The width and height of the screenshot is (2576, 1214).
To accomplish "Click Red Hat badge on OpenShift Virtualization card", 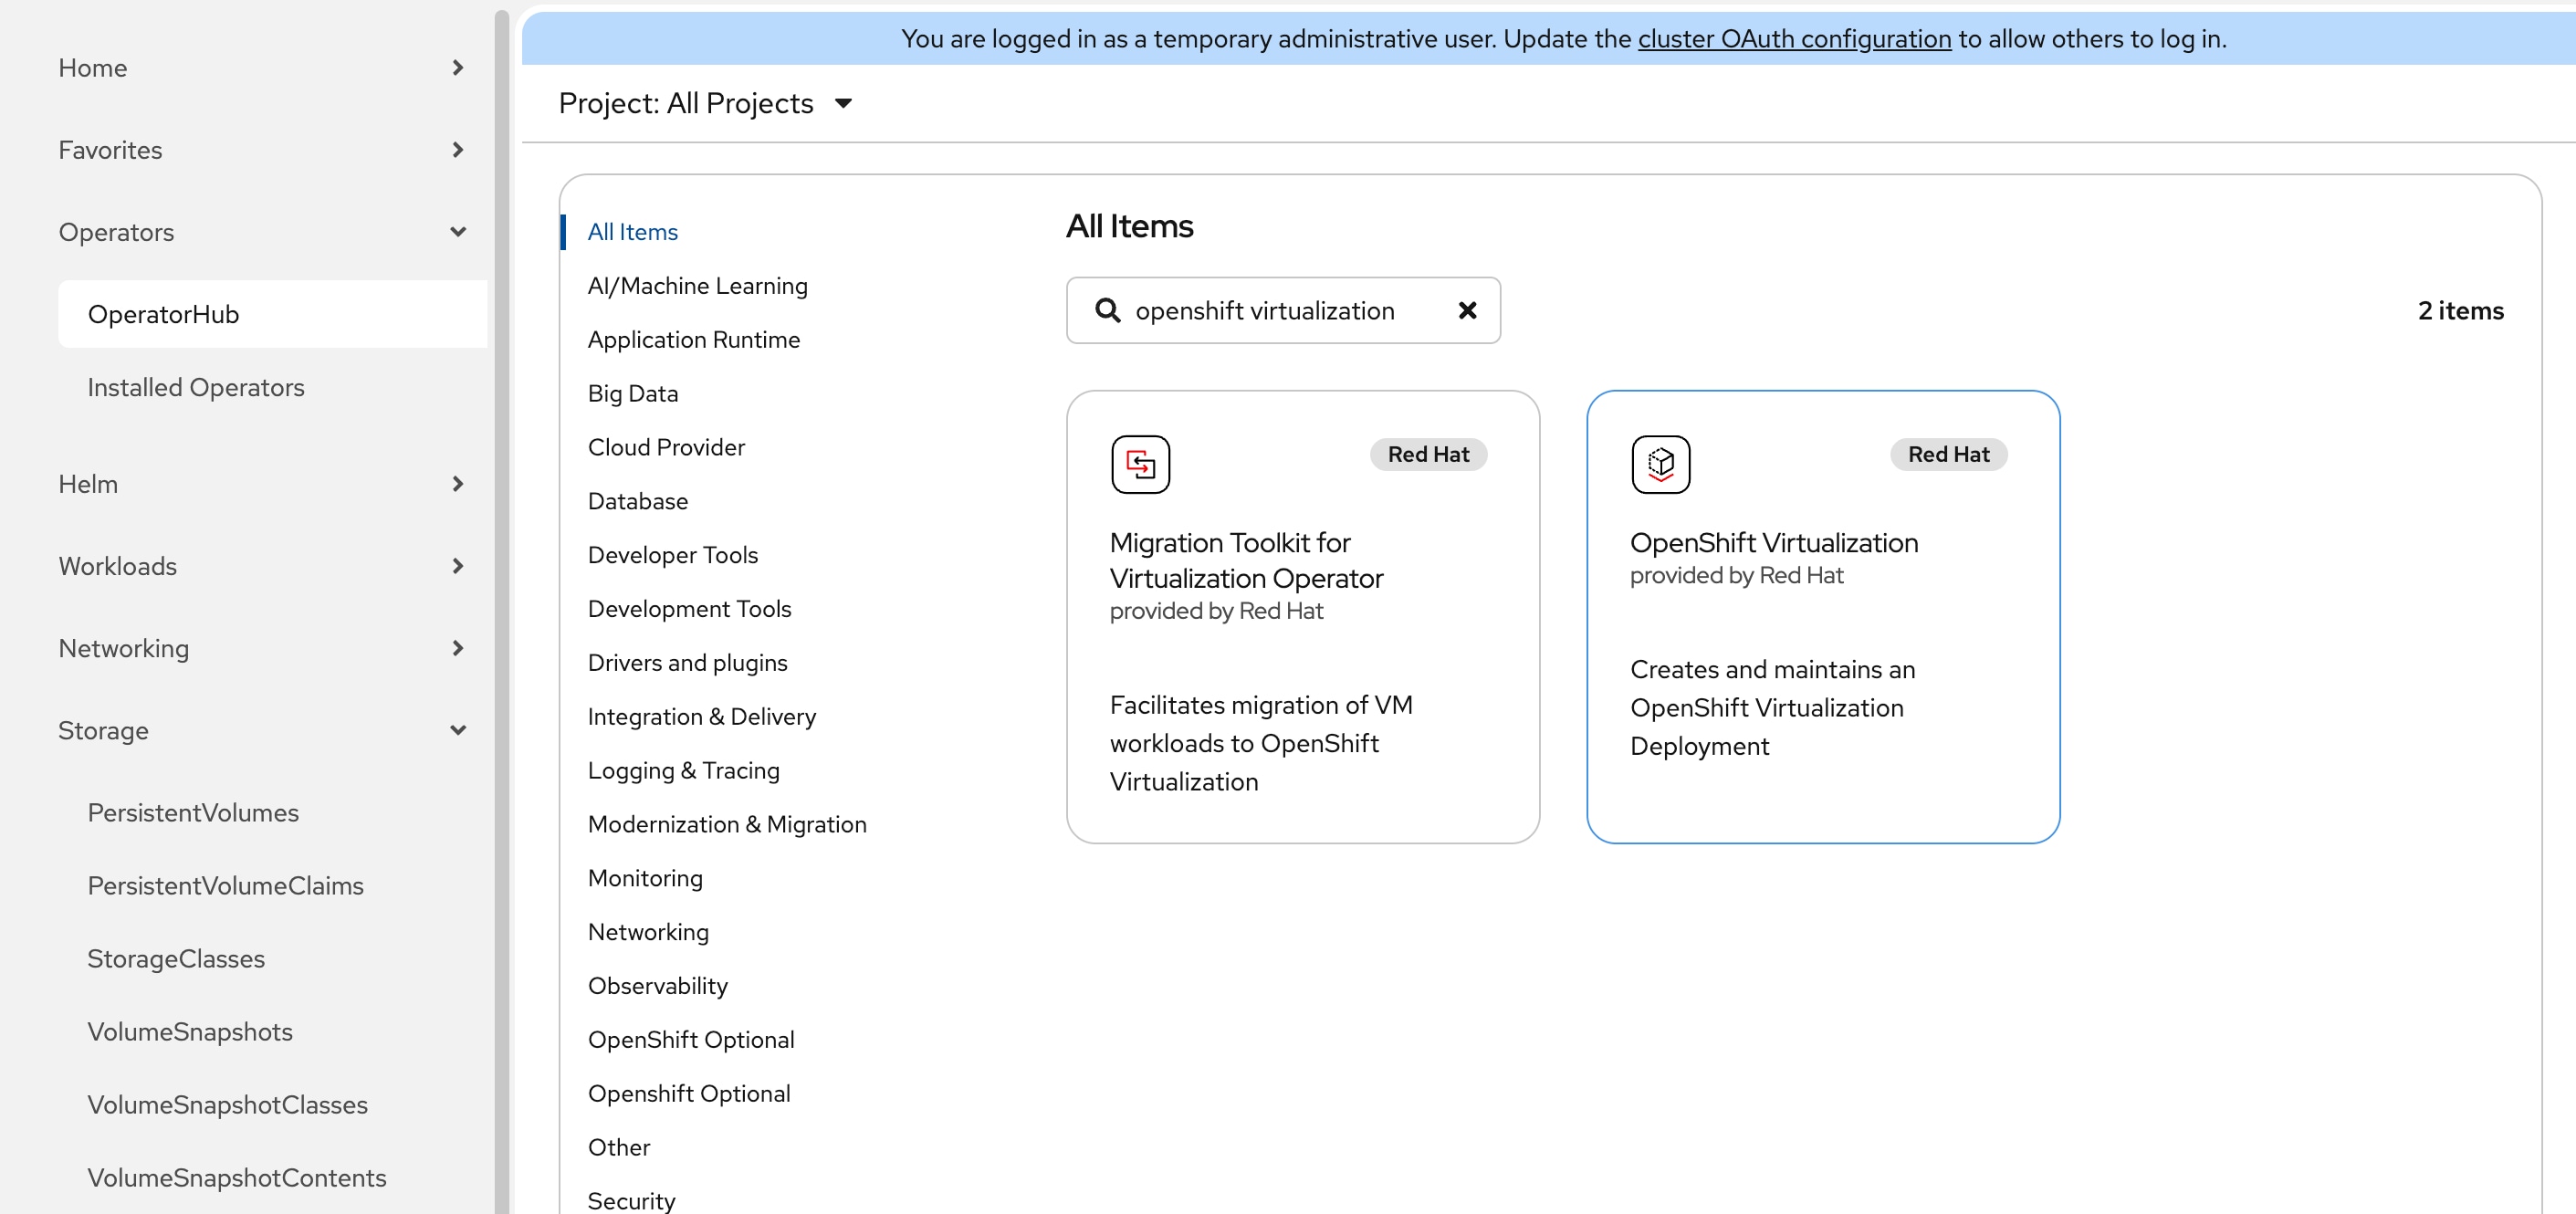I will coord(1948,454).
